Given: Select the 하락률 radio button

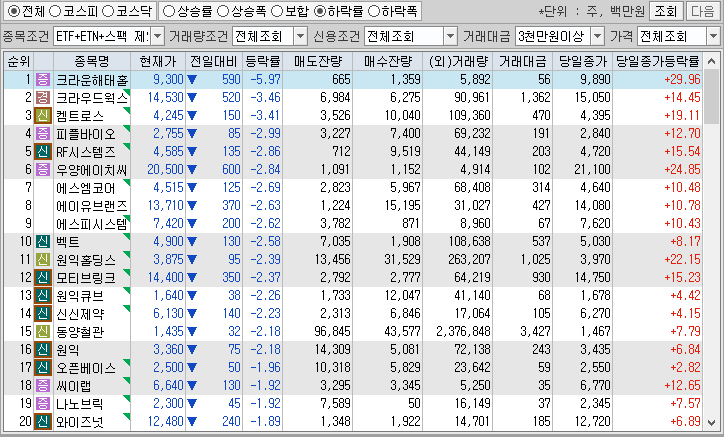Looking at the screenshot, I should (320, 11).
